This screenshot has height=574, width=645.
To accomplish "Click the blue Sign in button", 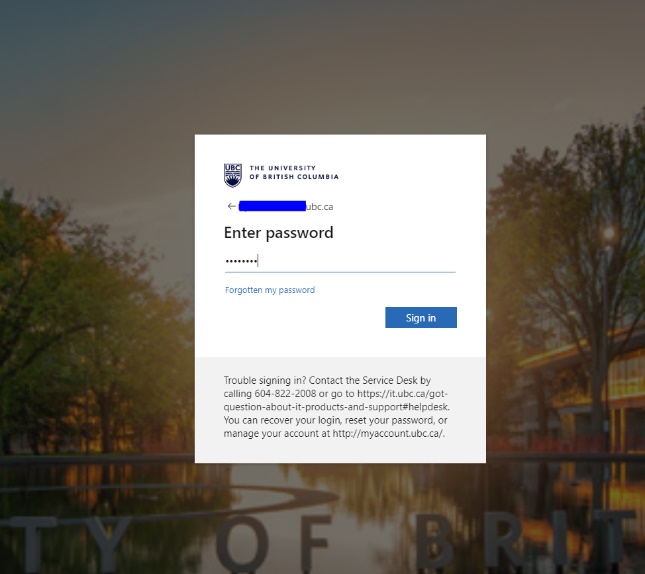I will (x=421, y=318).
